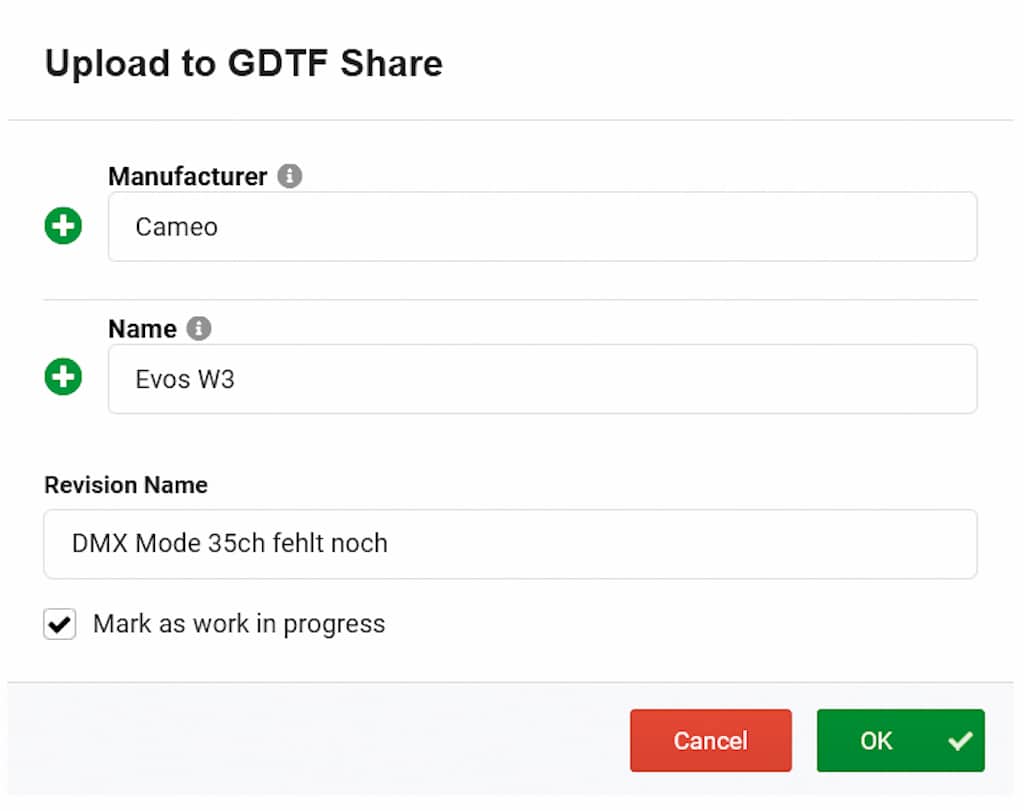The image size is (1024, 811).
Task: Place cursor in 'DMX Mode 35ch fehlt noch' text
Action: (x=229, y=544)
